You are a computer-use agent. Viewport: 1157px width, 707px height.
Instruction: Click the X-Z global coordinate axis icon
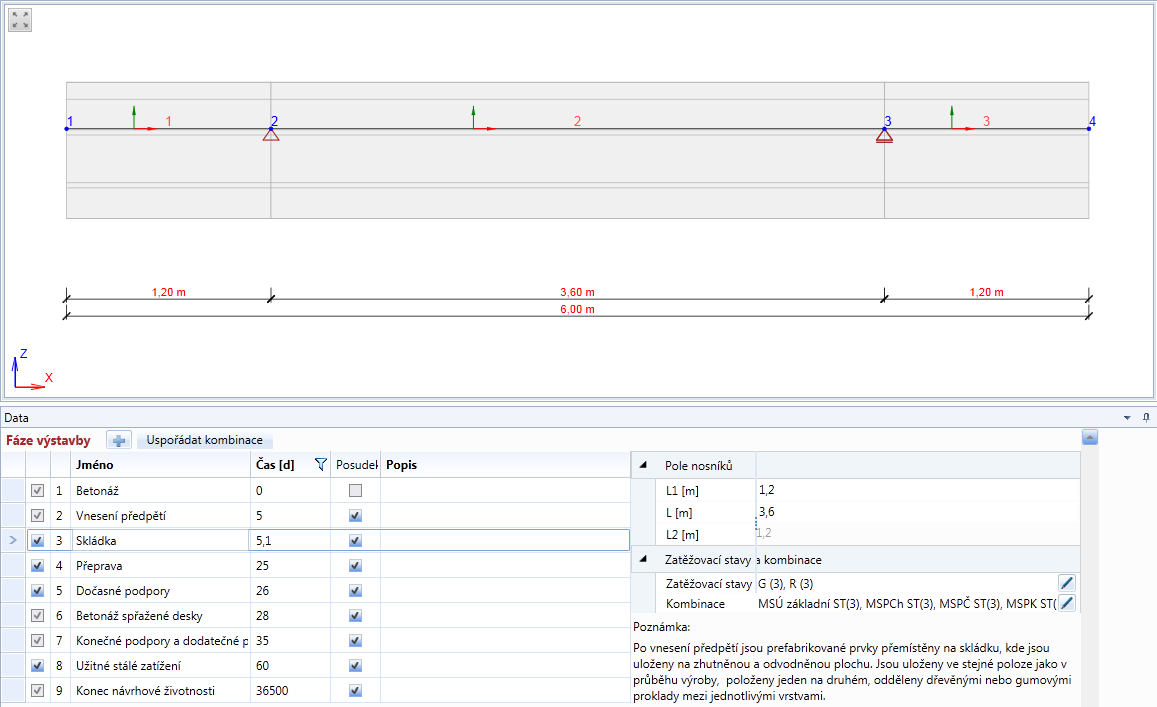[31, 370]
